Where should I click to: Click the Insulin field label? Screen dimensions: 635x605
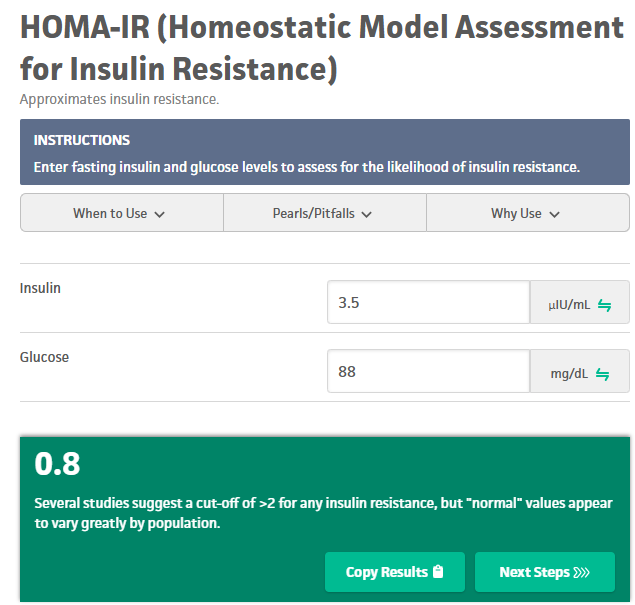click(x=40, y=288)
